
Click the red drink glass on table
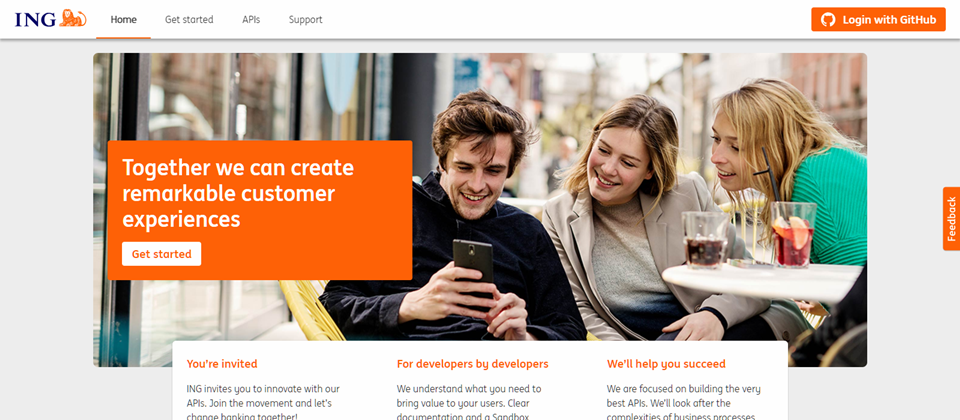(x=793, y=234)
